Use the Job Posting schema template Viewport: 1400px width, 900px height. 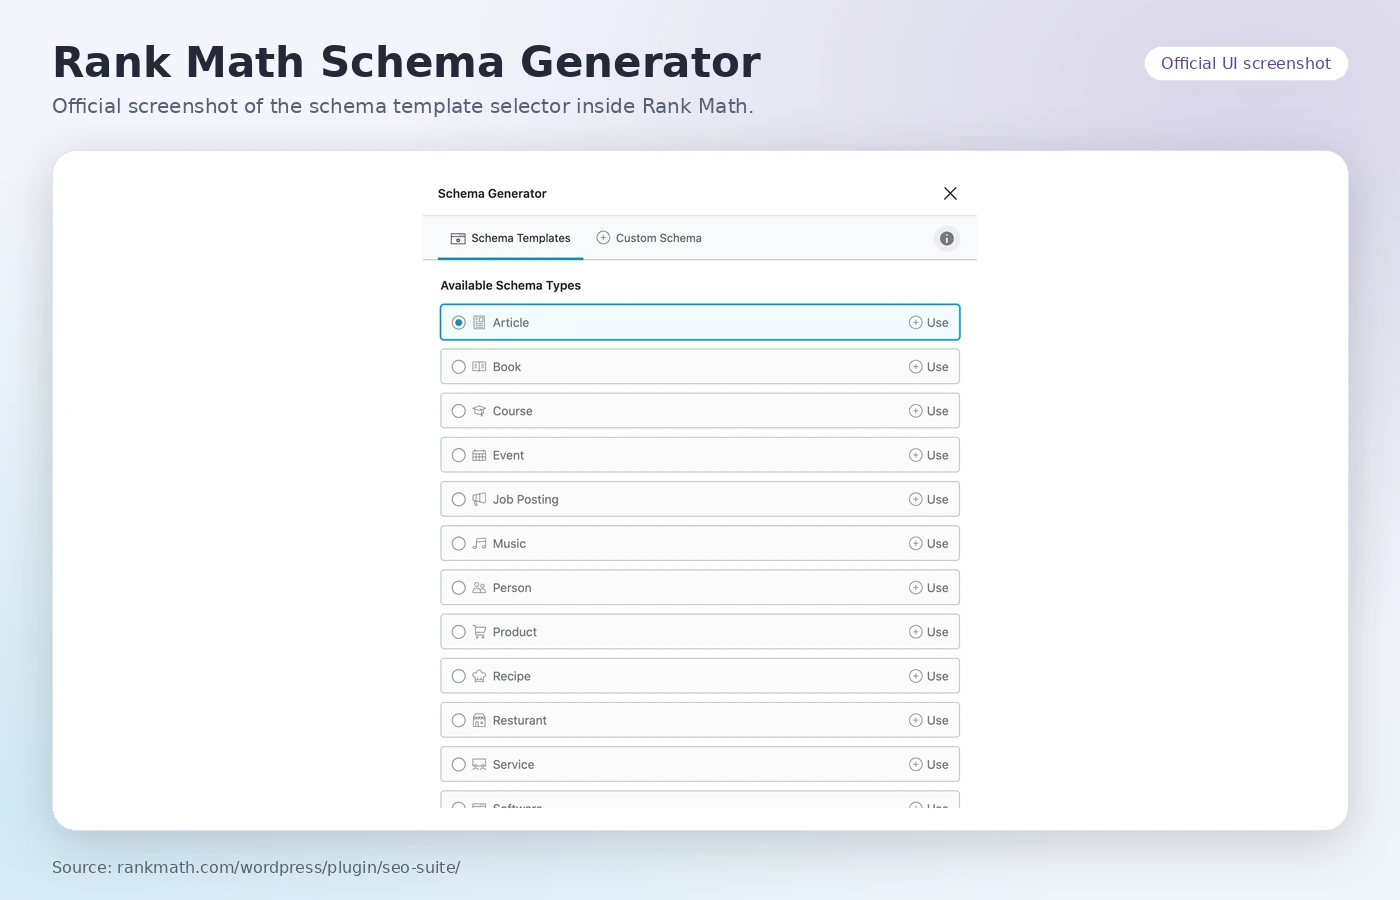[928, 499]
